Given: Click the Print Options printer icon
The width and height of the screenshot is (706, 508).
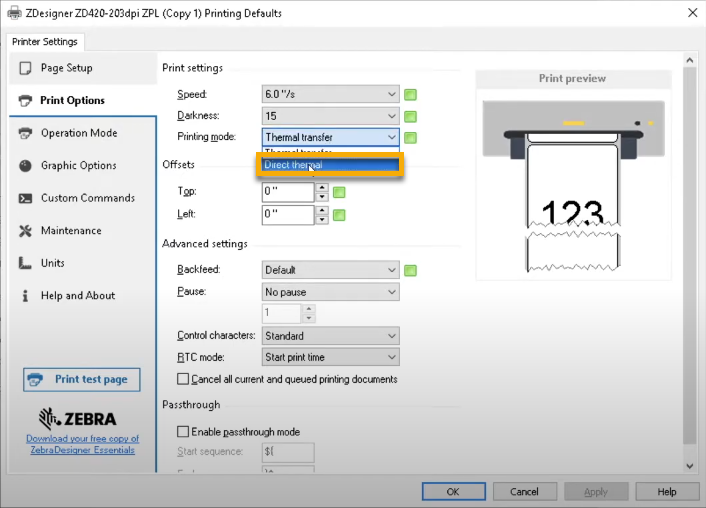Looking at the screenshot, I should (25, 100).
